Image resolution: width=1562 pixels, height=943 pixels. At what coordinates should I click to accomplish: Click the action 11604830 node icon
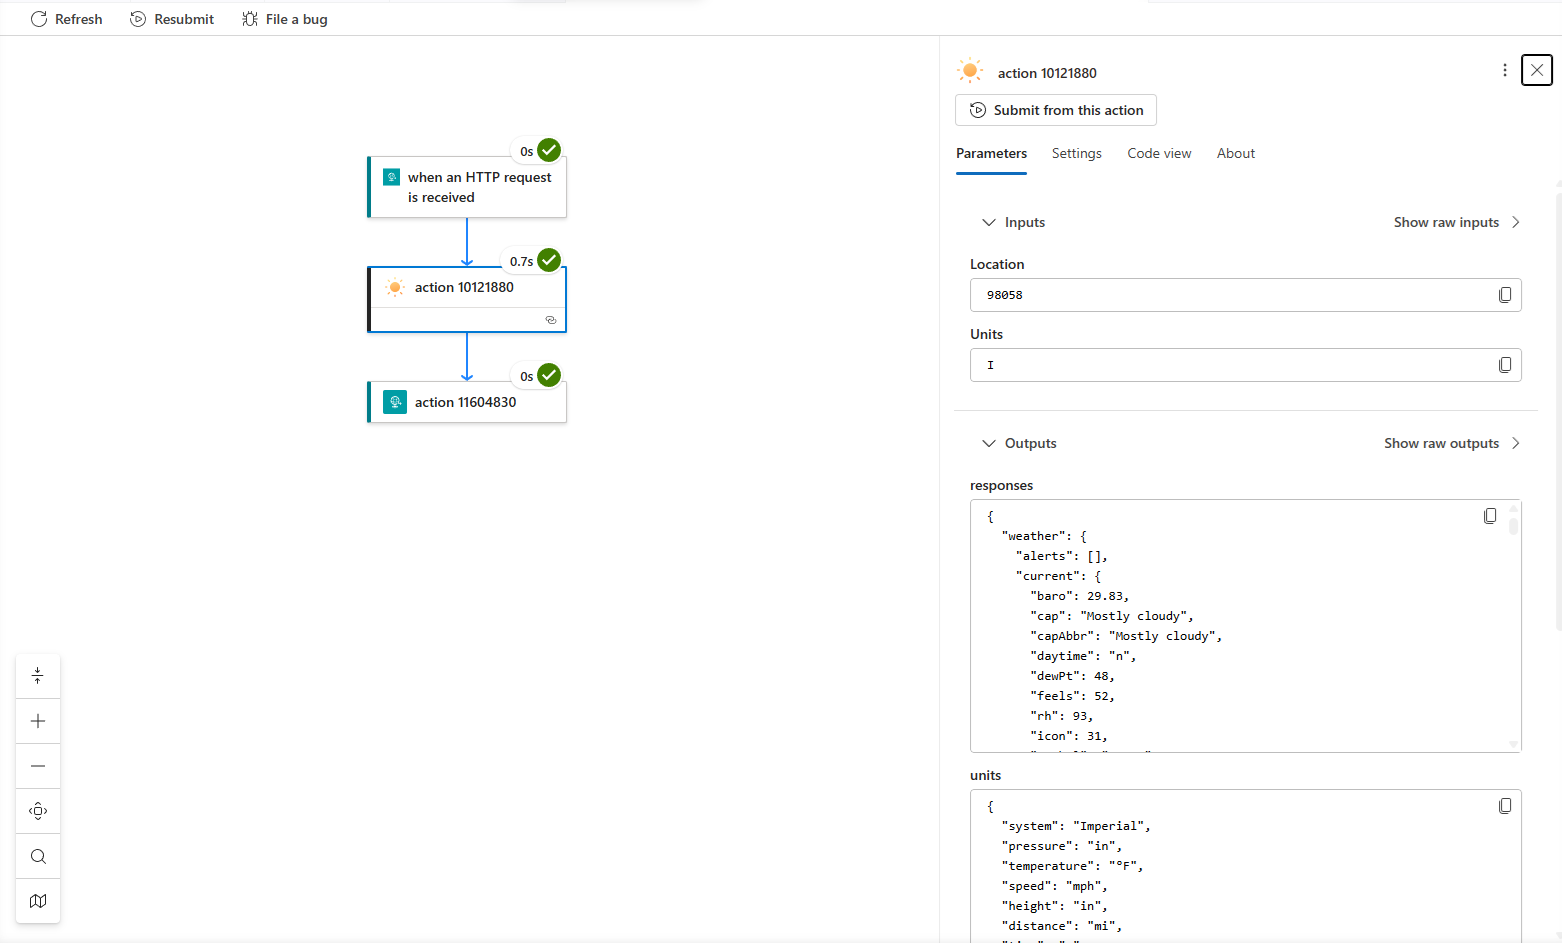coord(395,402)
